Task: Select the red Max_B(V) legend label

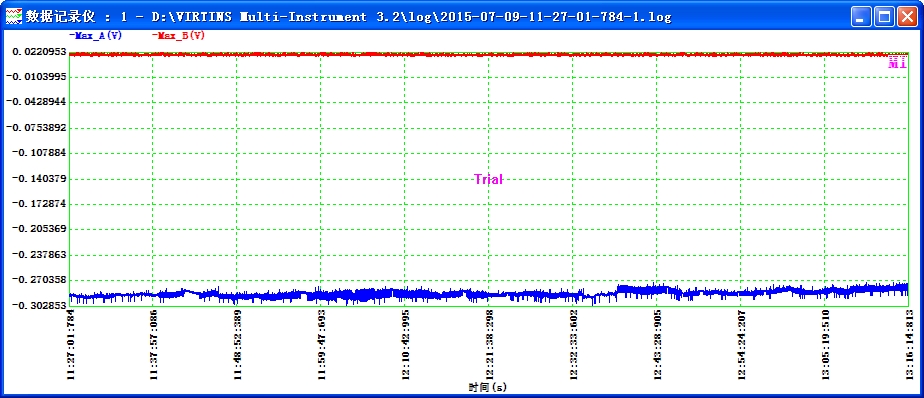Action: point(178,35)
